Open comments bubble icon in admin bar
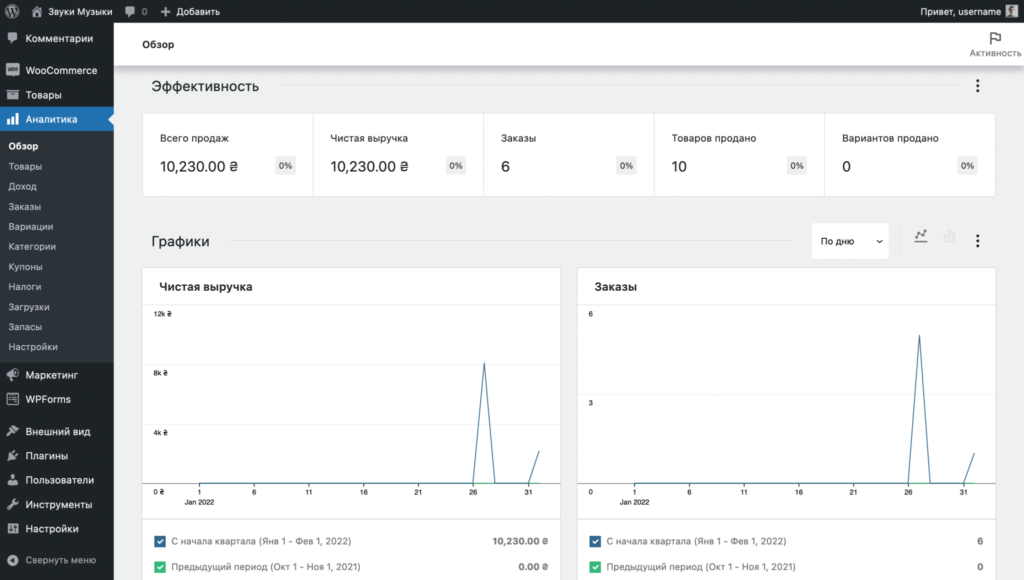The width and height of the screenshot is (1024, 580). point(130,11)
